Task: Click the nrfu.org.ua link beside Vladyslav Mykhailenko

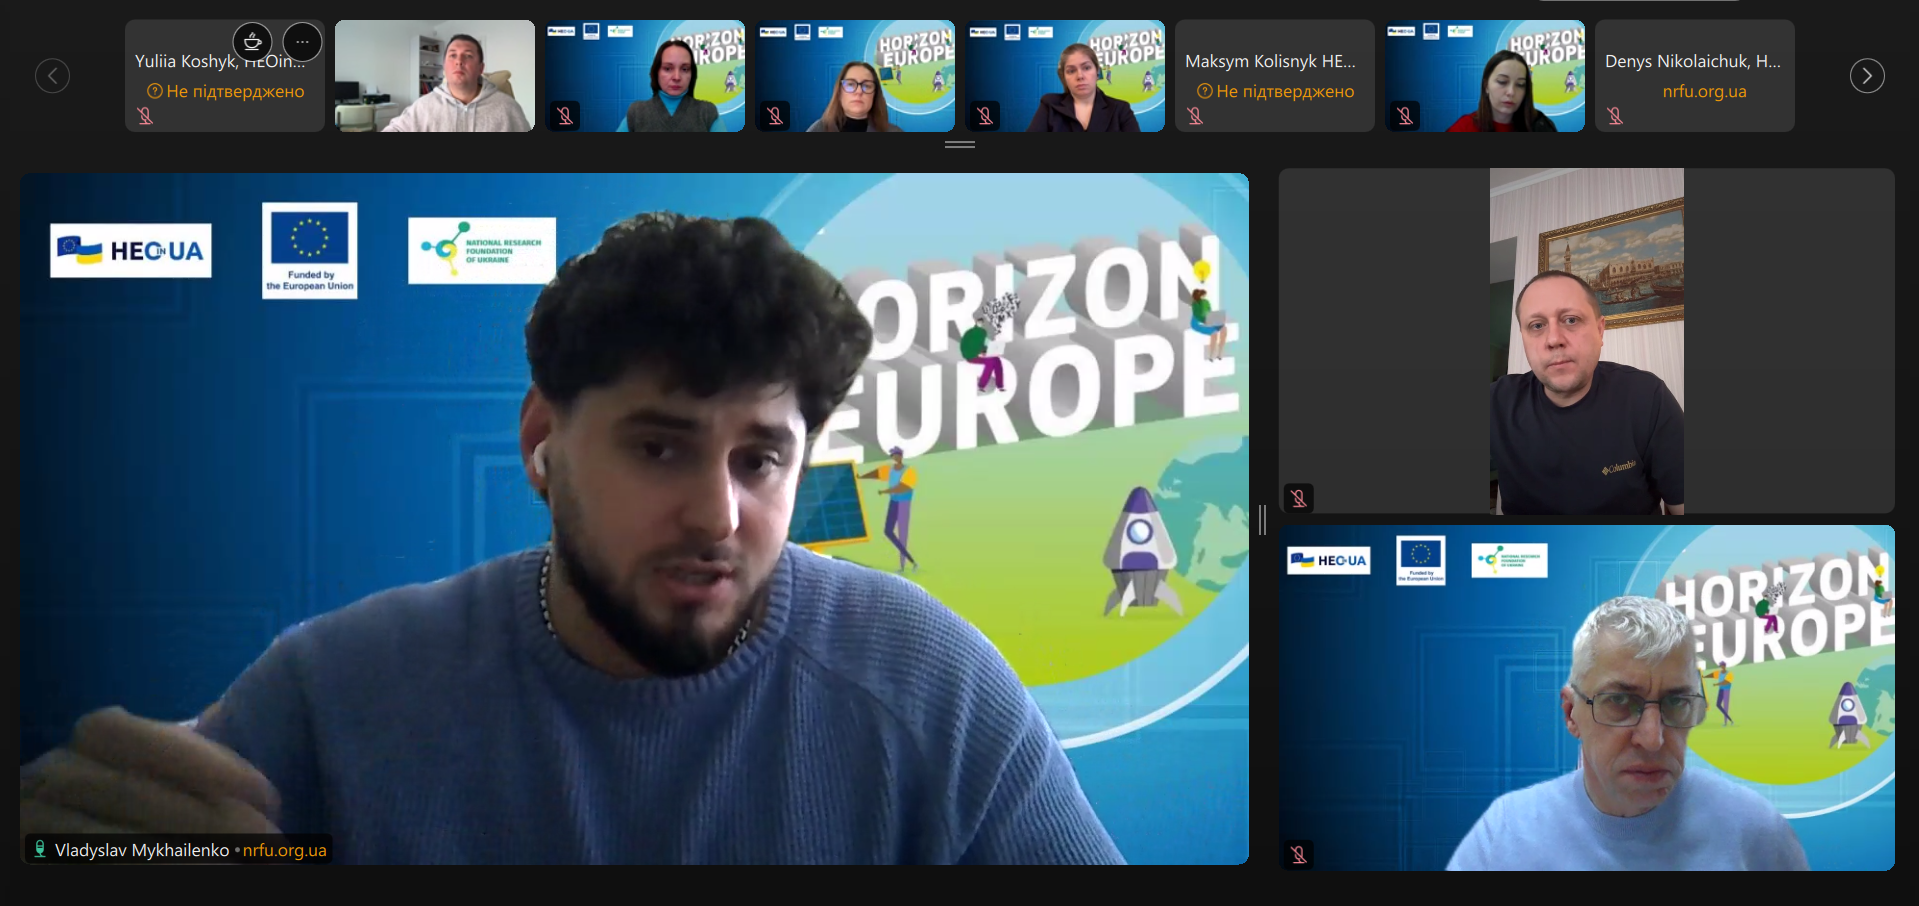Action: coord(284,850)
